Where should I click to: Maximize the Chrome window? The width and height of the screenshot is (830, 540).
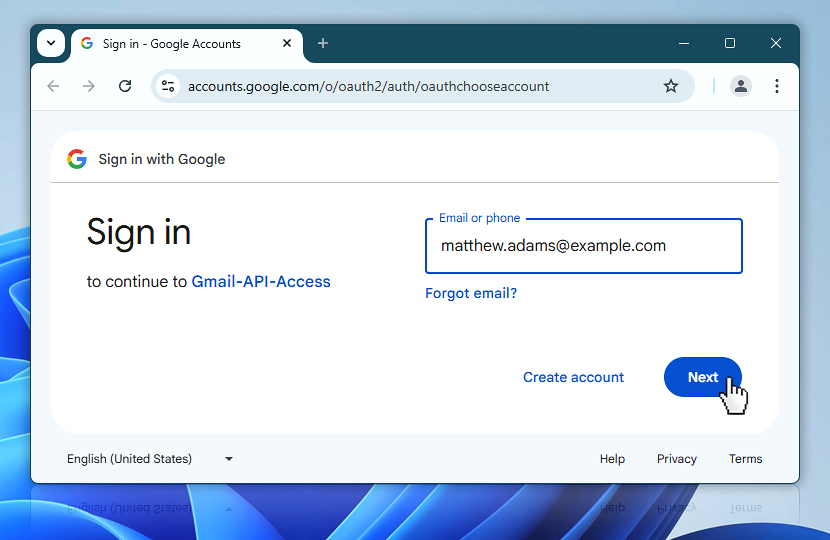pyautogui.click(x=730, y=43)
